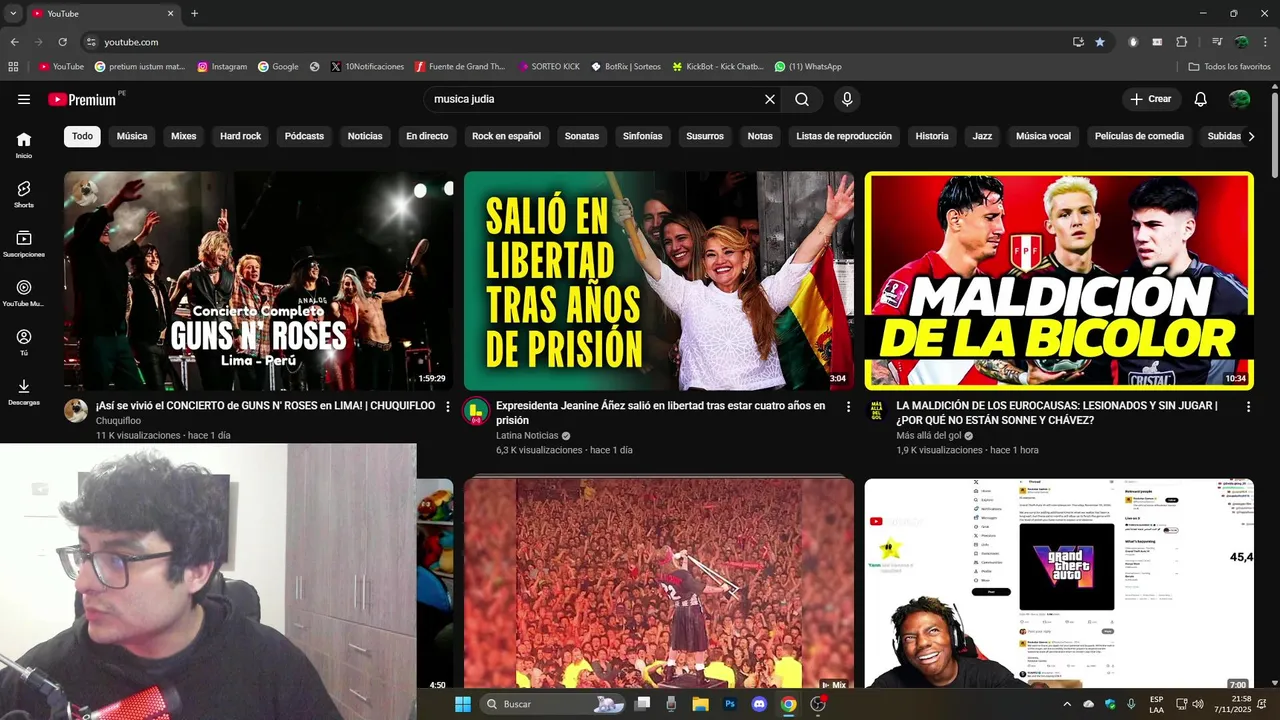Select the Hard rock filter chip
Image resolution: width=1280 pixels, height=720 pixels.
pyautogui.click(x=240, y=136)
